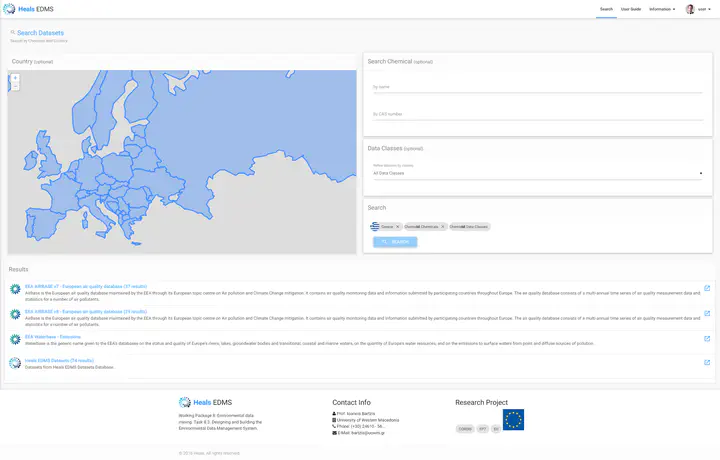Open Heals EDMS Datasets external link icon
The height and width of the screenshot is (460, 720).
[707, 363]
